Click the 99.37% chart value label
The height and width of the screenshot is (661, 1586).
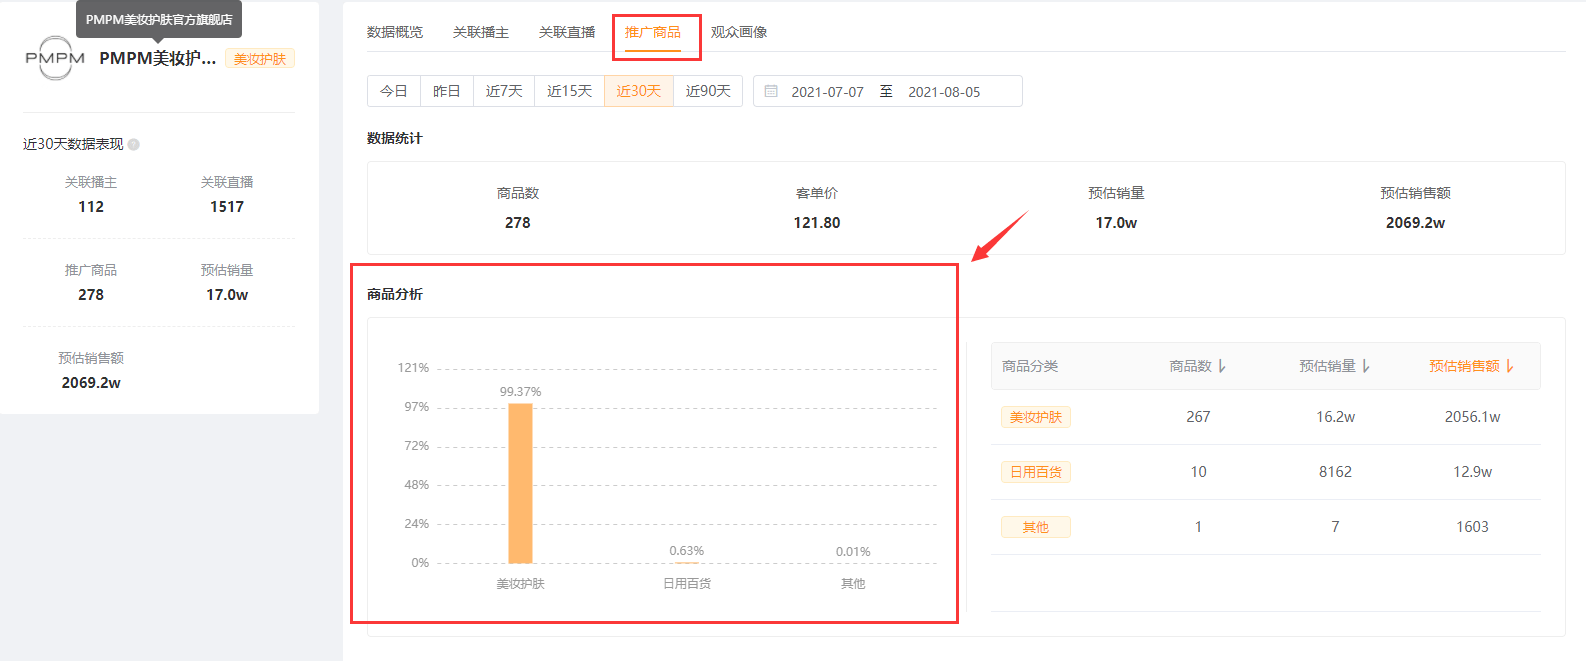pos(520,392)
